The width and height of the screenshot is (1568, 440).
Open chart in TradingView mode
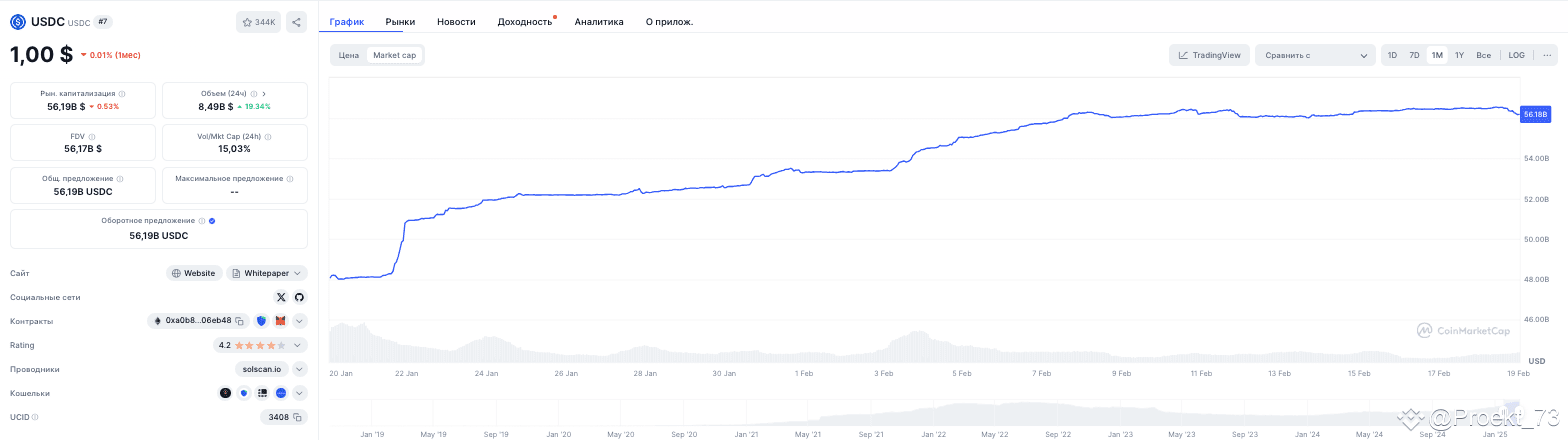(x=1209, y=55)
